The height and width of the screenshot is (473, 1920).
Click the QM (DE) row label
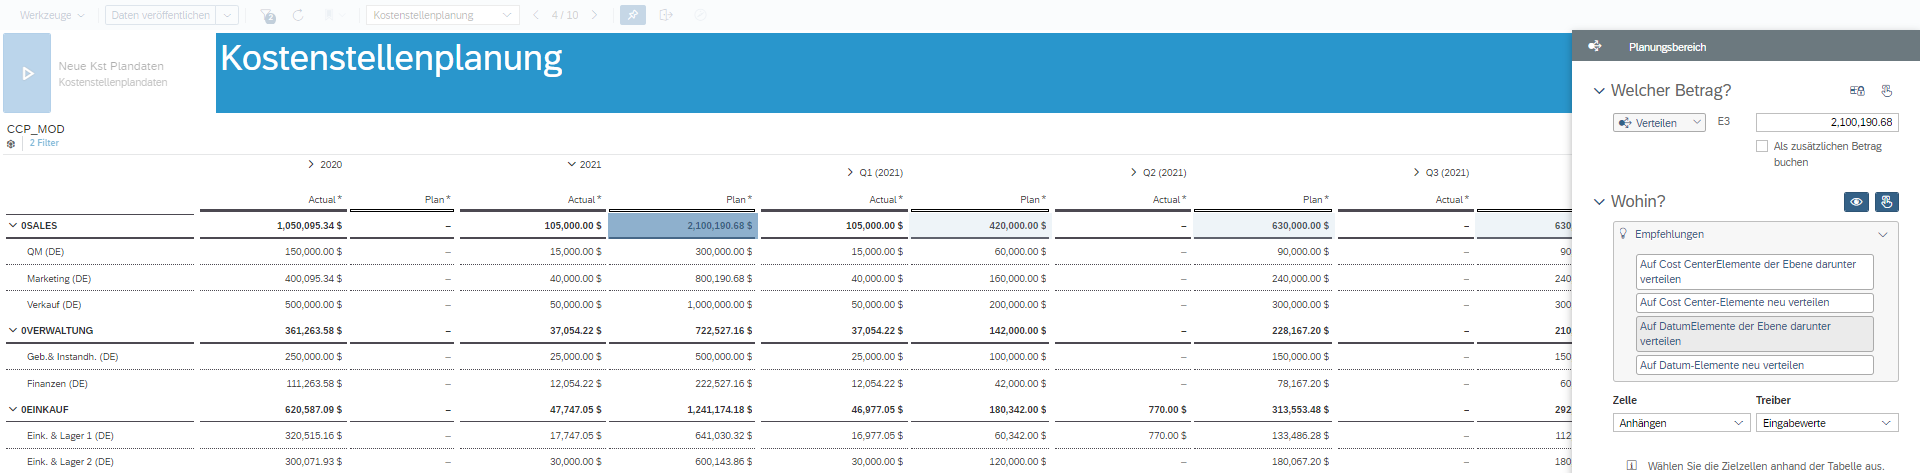45,252
